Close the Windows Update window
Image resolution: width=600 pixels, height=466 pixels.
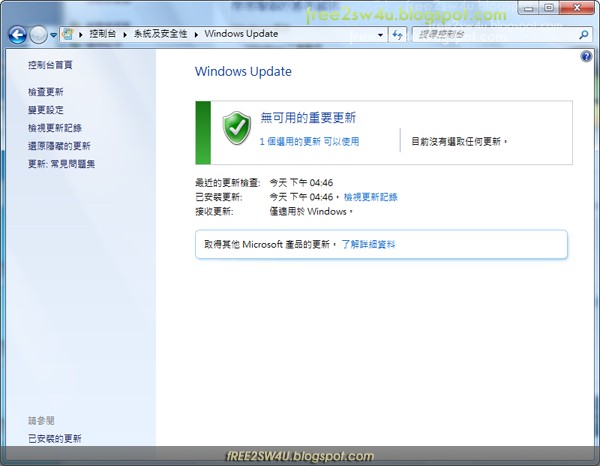click(577, 8)
